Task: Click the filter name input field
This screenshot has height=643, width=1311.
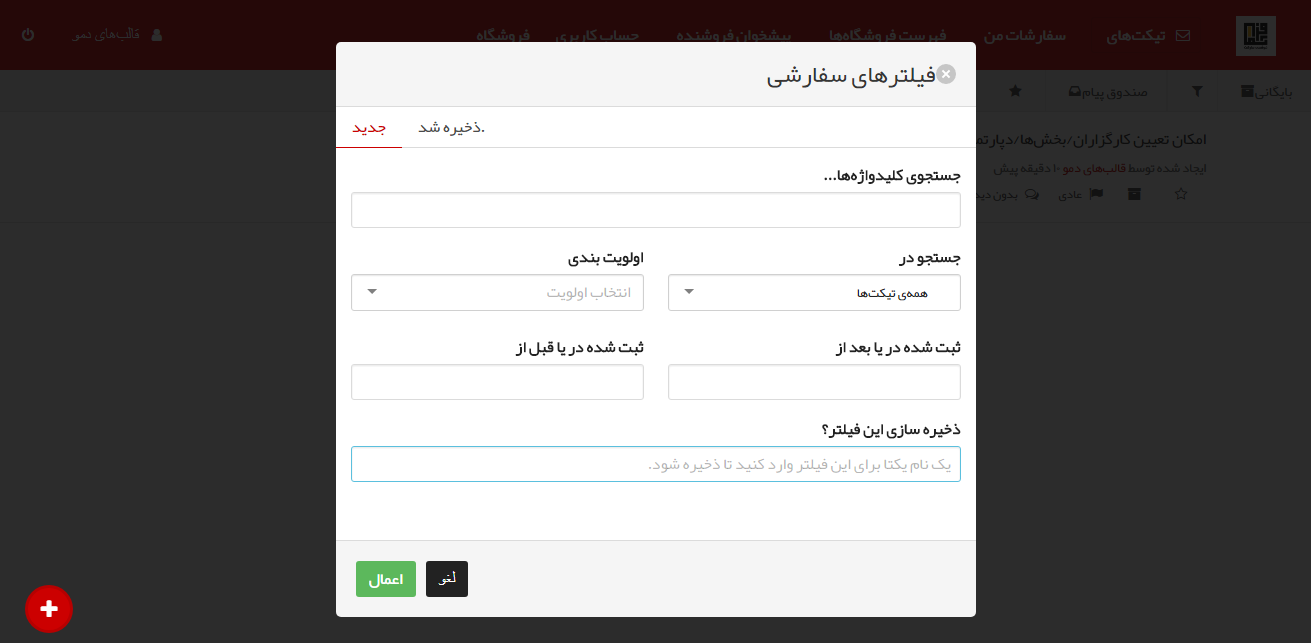Action: (x=655, y=464)
